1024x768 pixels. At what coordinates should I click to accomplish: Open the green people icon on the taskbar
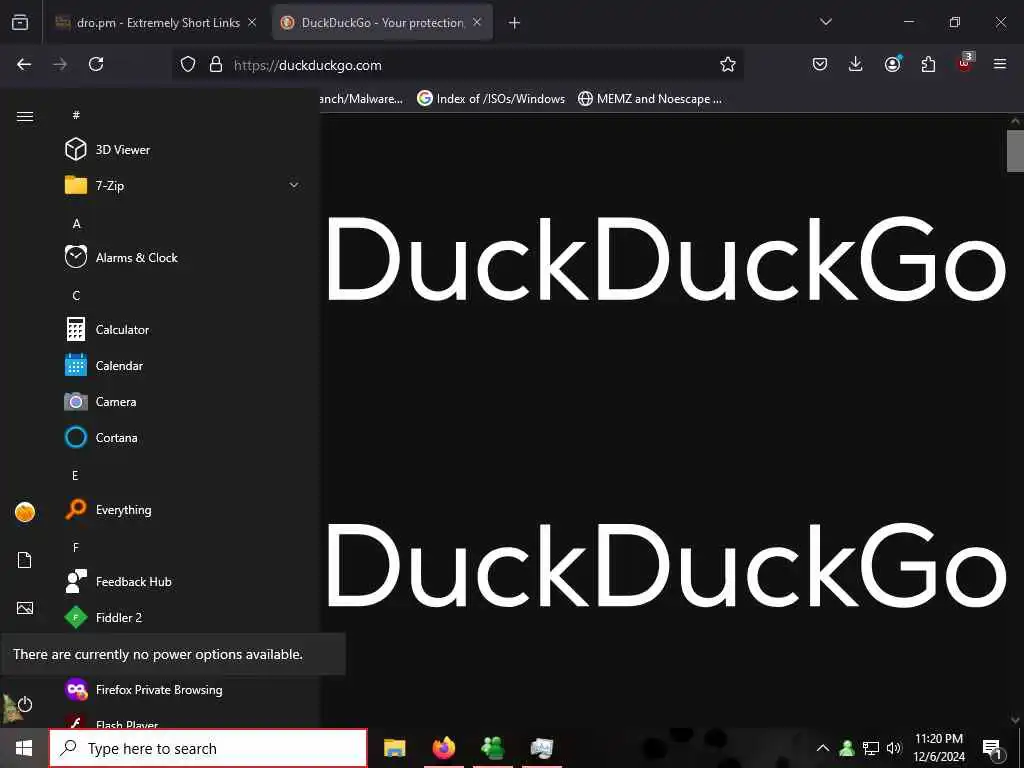(492, 748)
